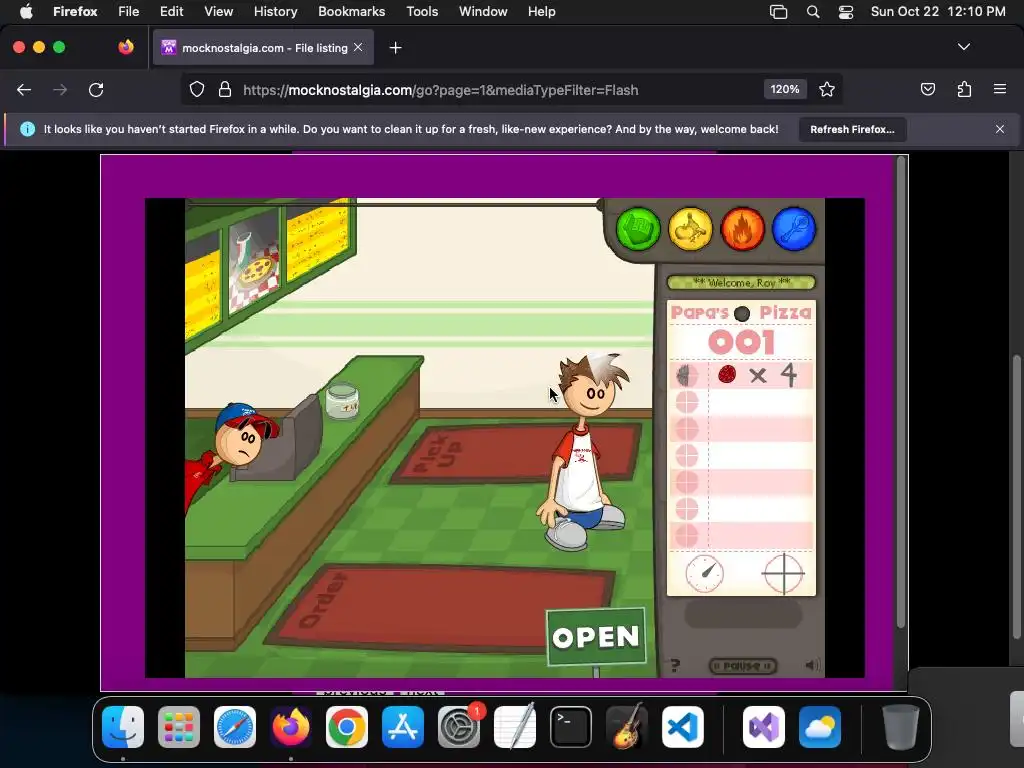Click the Refresh Firefox button
The height and width of the screenshot is (768, 1024).
(852, 129)
